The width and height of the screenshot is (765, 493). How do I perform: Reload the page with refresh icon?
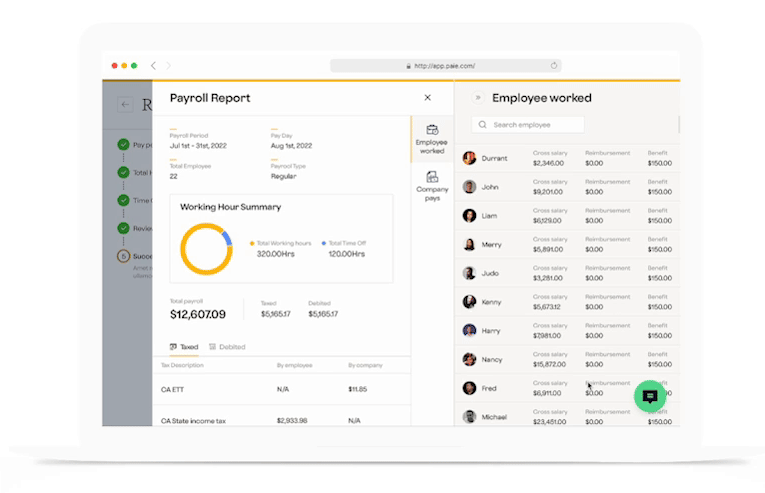554,65
